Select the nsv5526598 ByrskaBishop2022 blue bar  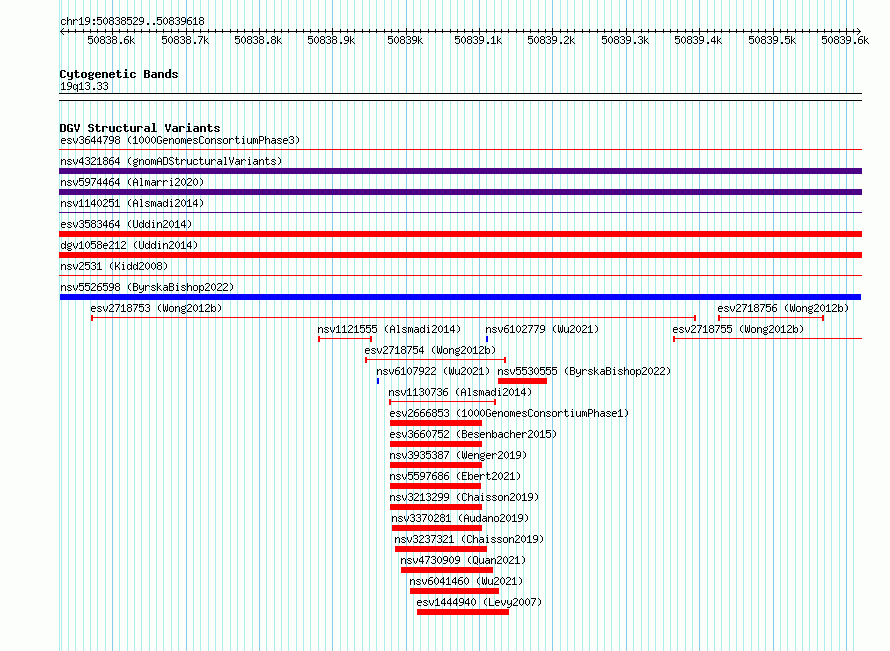460,297
